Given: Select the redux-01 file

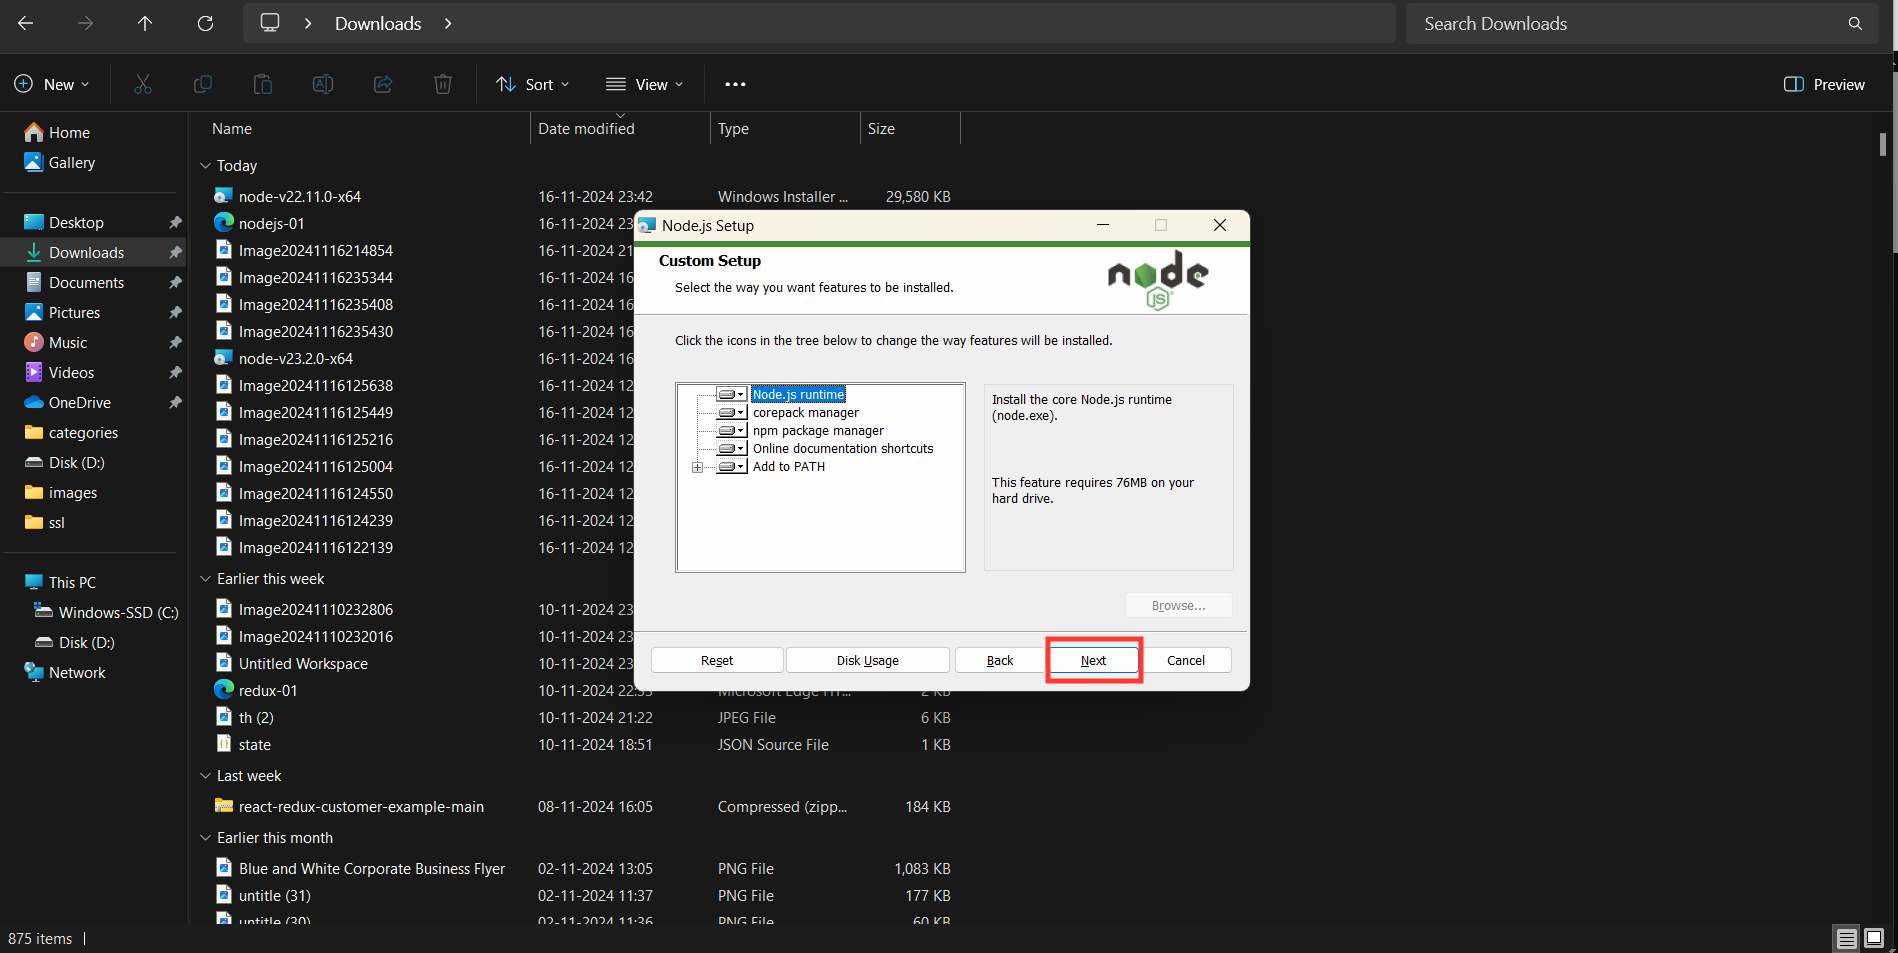Looking at the screenshot, I should point(268,691).
